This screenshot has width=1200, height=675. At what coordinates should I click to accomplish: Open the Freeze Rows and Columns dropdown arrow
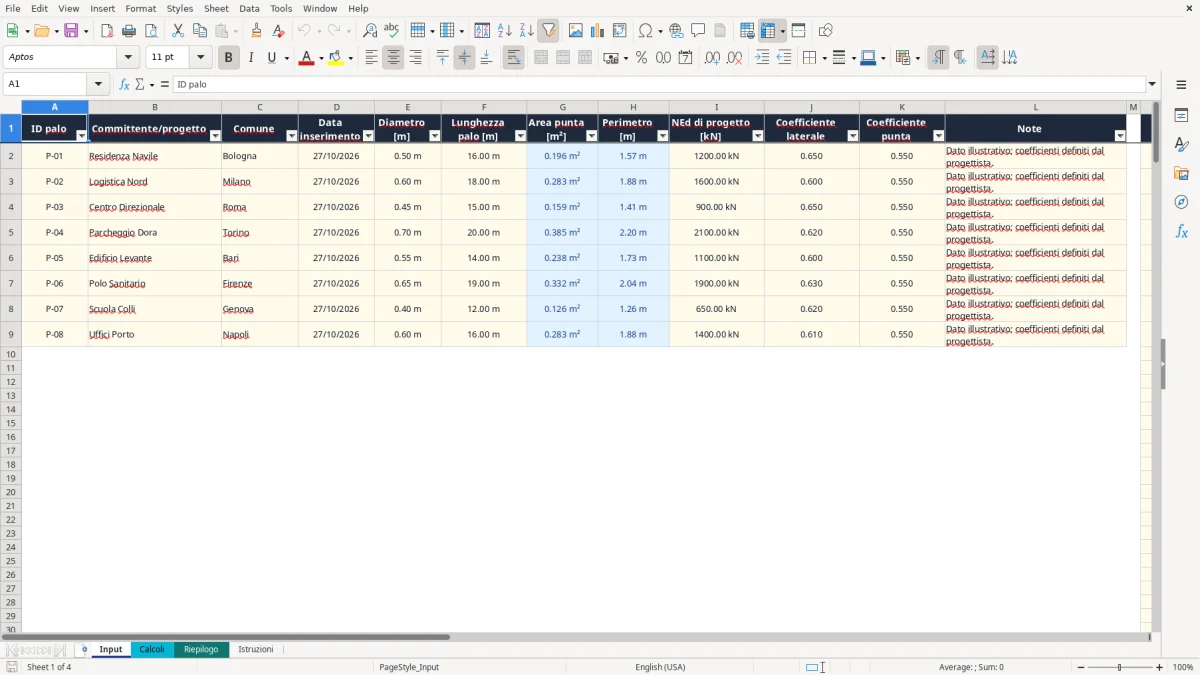point(783,31)
